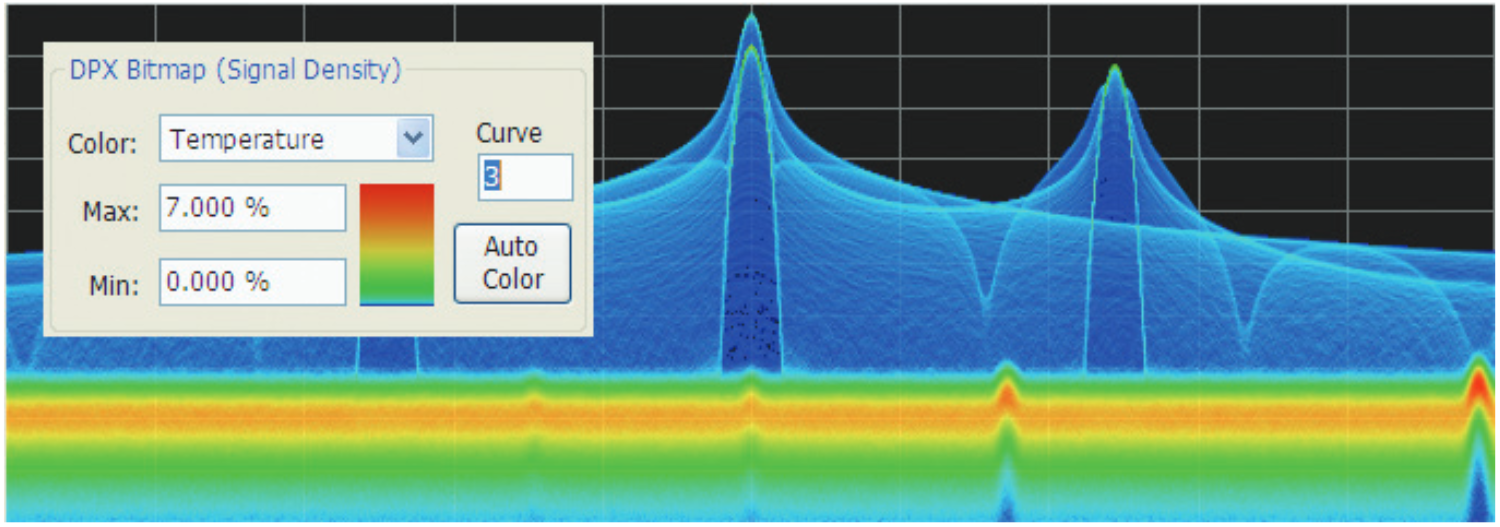The image size is (1500, 527).
Task: Click the Max 7.000 % input field
Action: point(252,209)
